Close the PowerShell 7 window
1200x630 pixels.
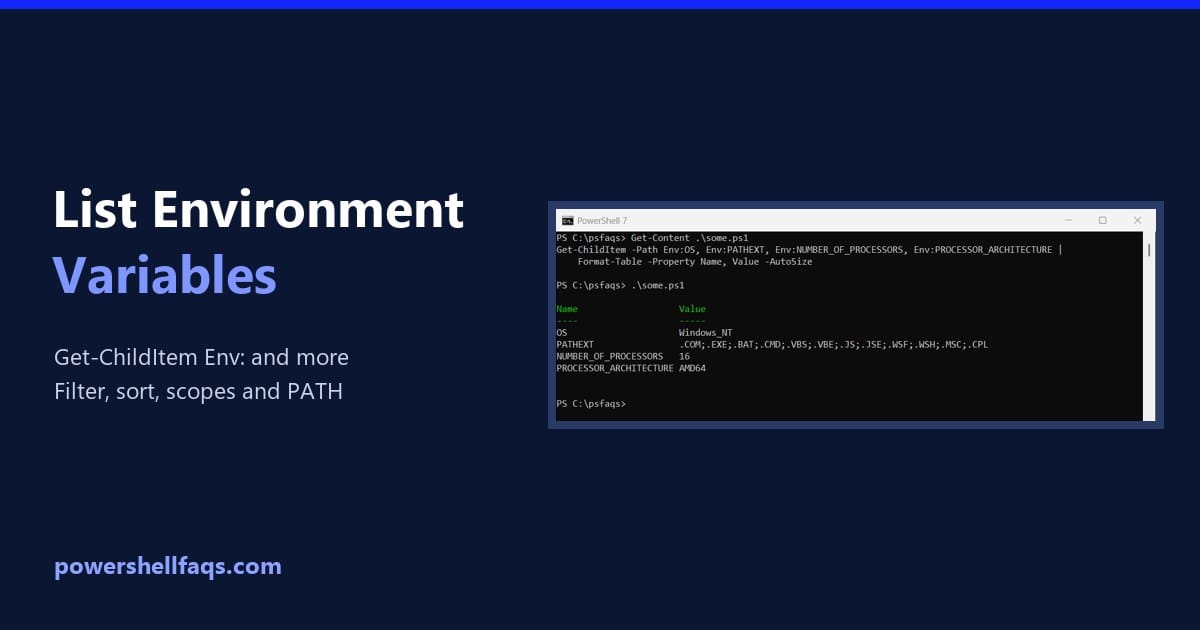(x=1138, y=220)
